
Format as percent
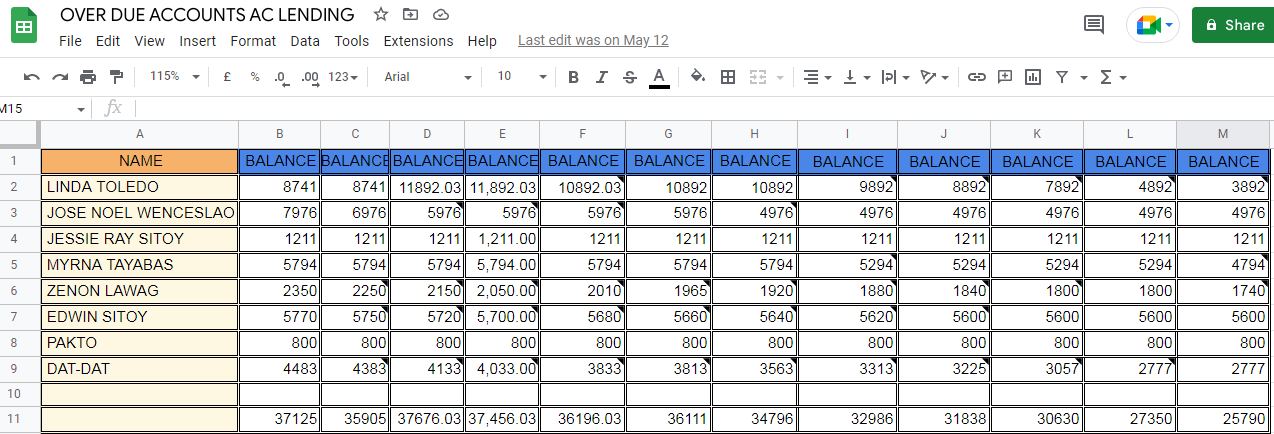tap(255, 77)
